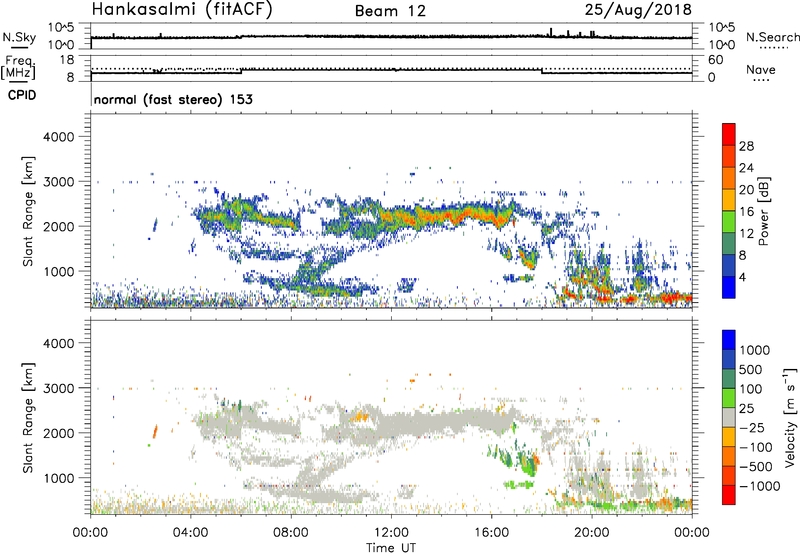
Task: Click 'normal (fast stereo) 153' text
Action: (173, 99)
